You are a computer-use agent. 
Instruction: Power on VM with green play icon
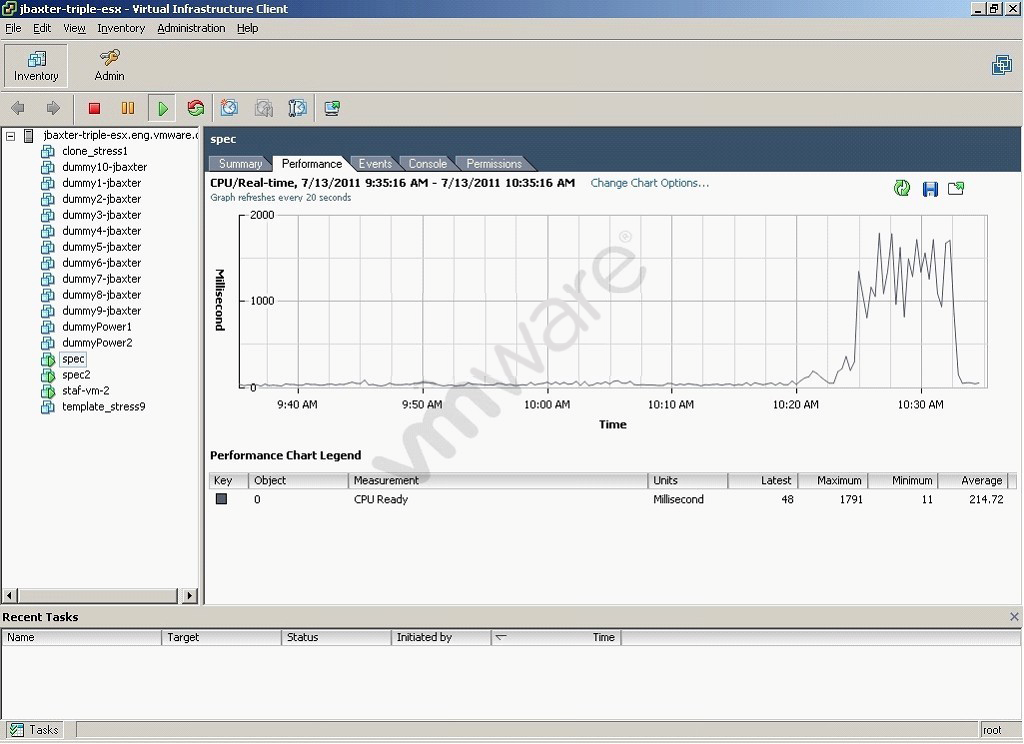pos(163,108)
